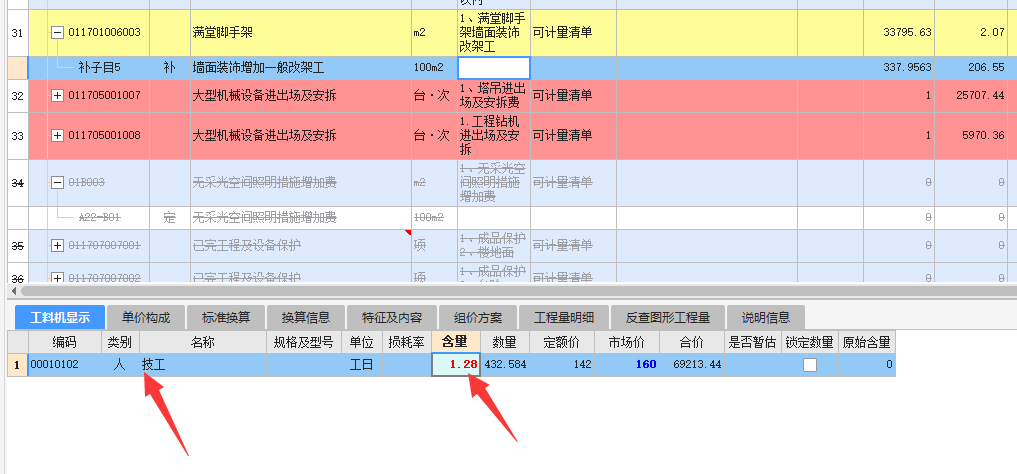Screen dimensions: 1017x474
Task: Click the 数量 column header
Action: [505, 342]
